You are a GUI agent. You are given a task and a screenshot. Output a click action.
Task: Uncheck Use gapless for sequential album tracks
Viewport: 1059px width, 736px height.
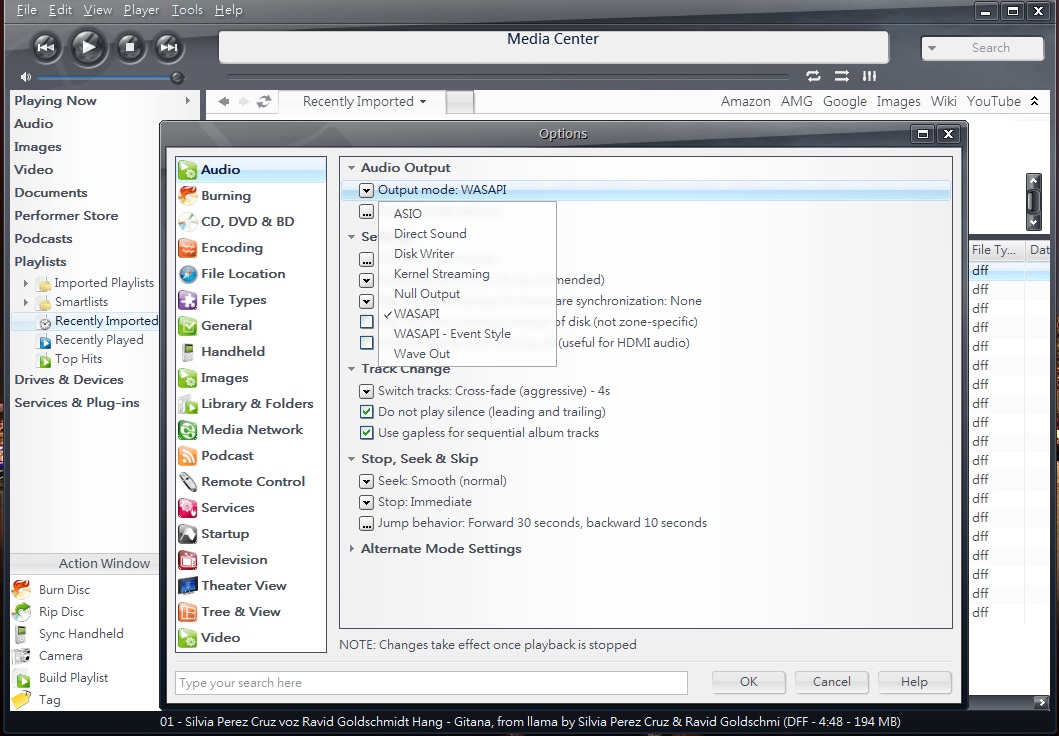tap(367, 433)
